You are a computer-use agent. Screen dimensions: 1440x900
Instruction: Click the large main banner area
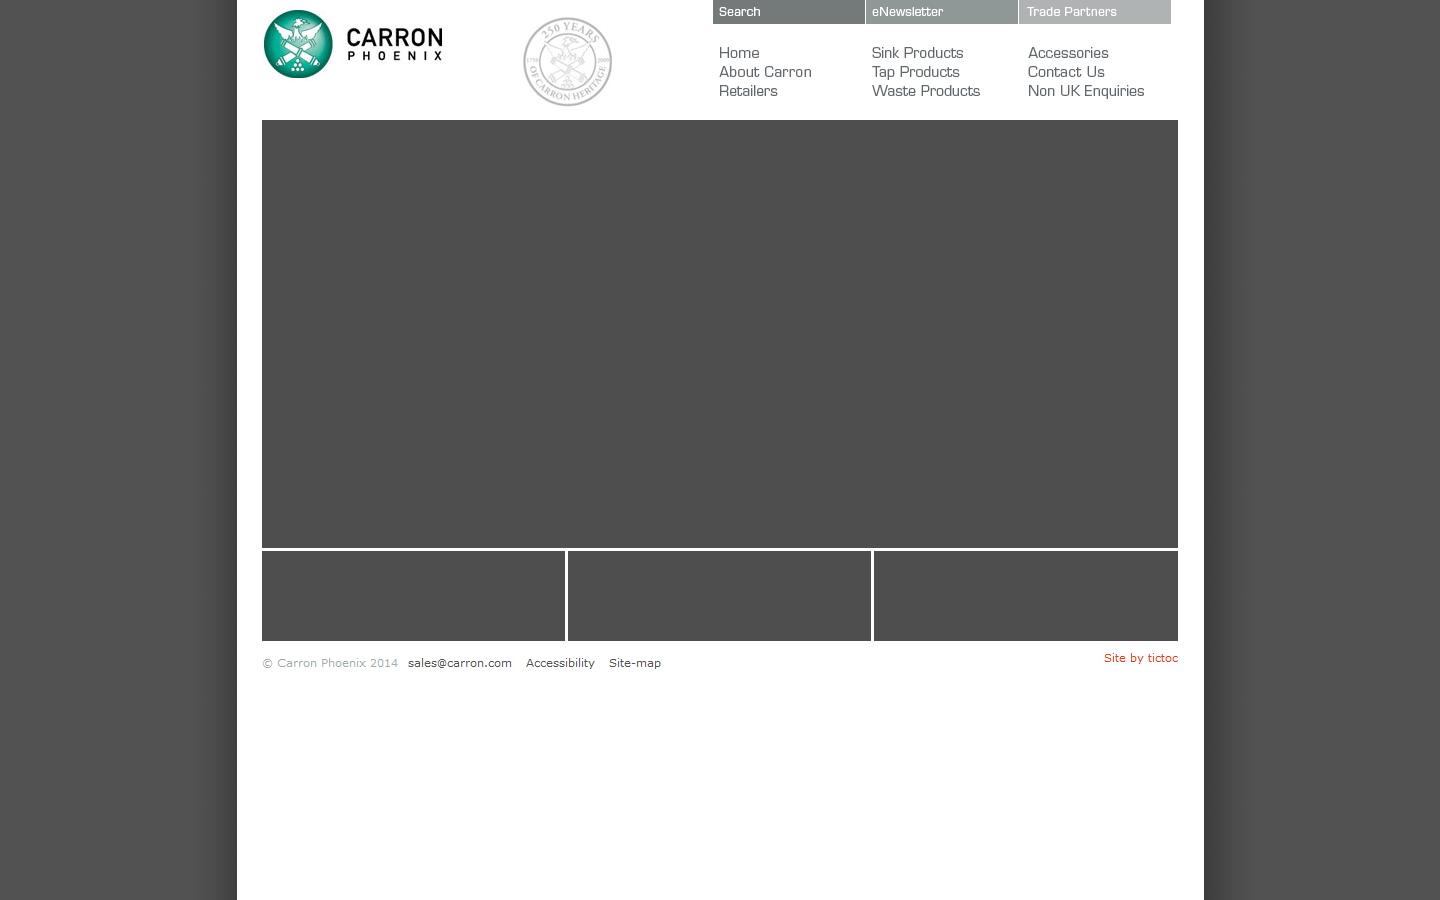click(x=719, y=333)
